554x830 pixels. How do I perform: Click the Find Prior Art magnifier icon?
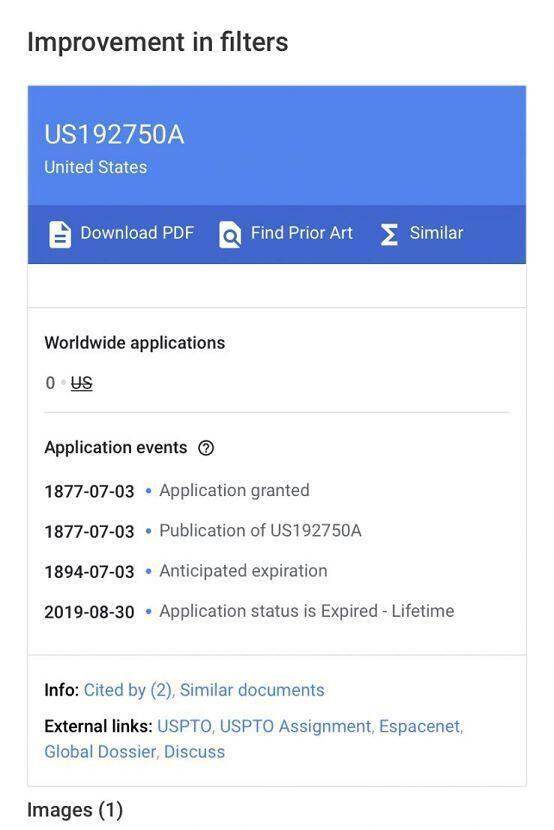point(230,234)
